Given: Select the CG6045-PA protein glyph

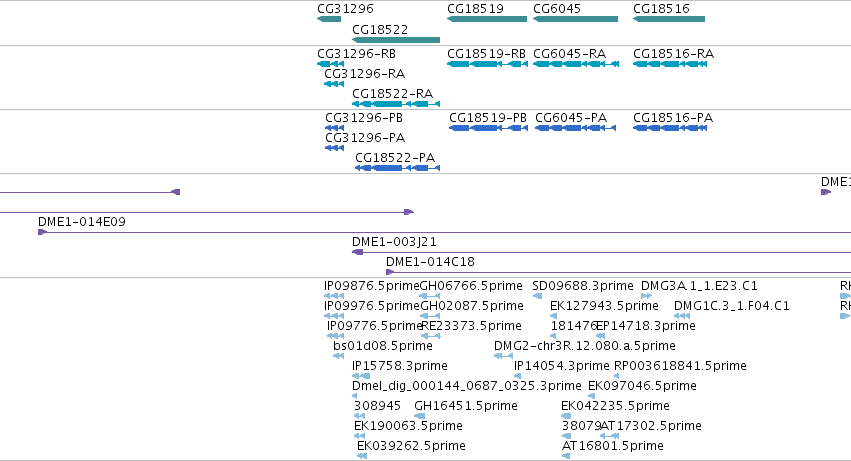Looking at the screenshot, I should [575, 128].
